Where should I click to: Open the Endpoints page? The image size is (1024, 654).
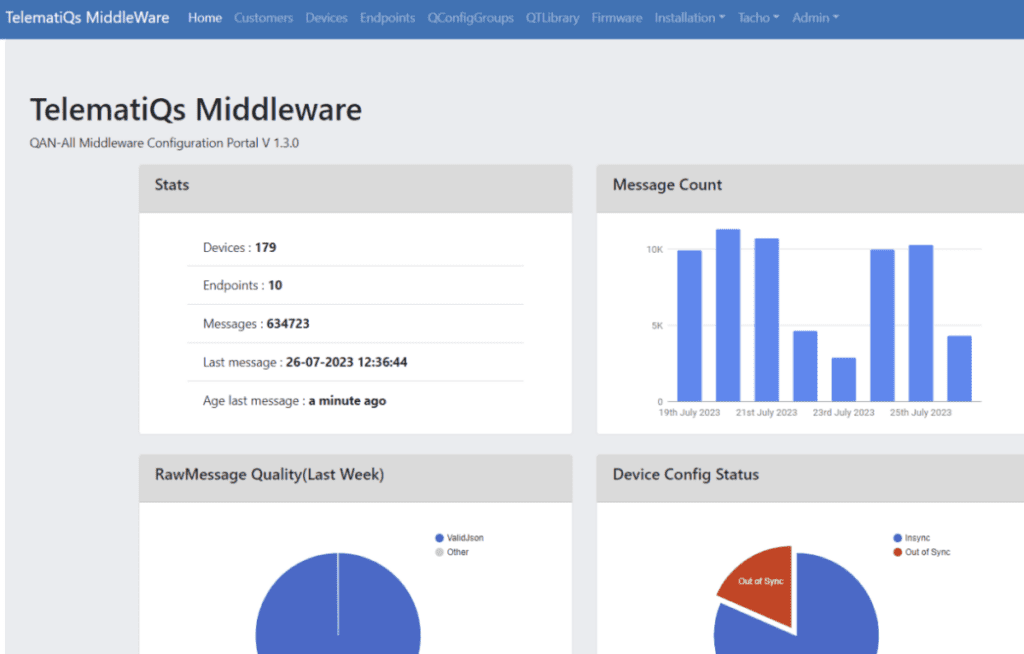point(387,17)
